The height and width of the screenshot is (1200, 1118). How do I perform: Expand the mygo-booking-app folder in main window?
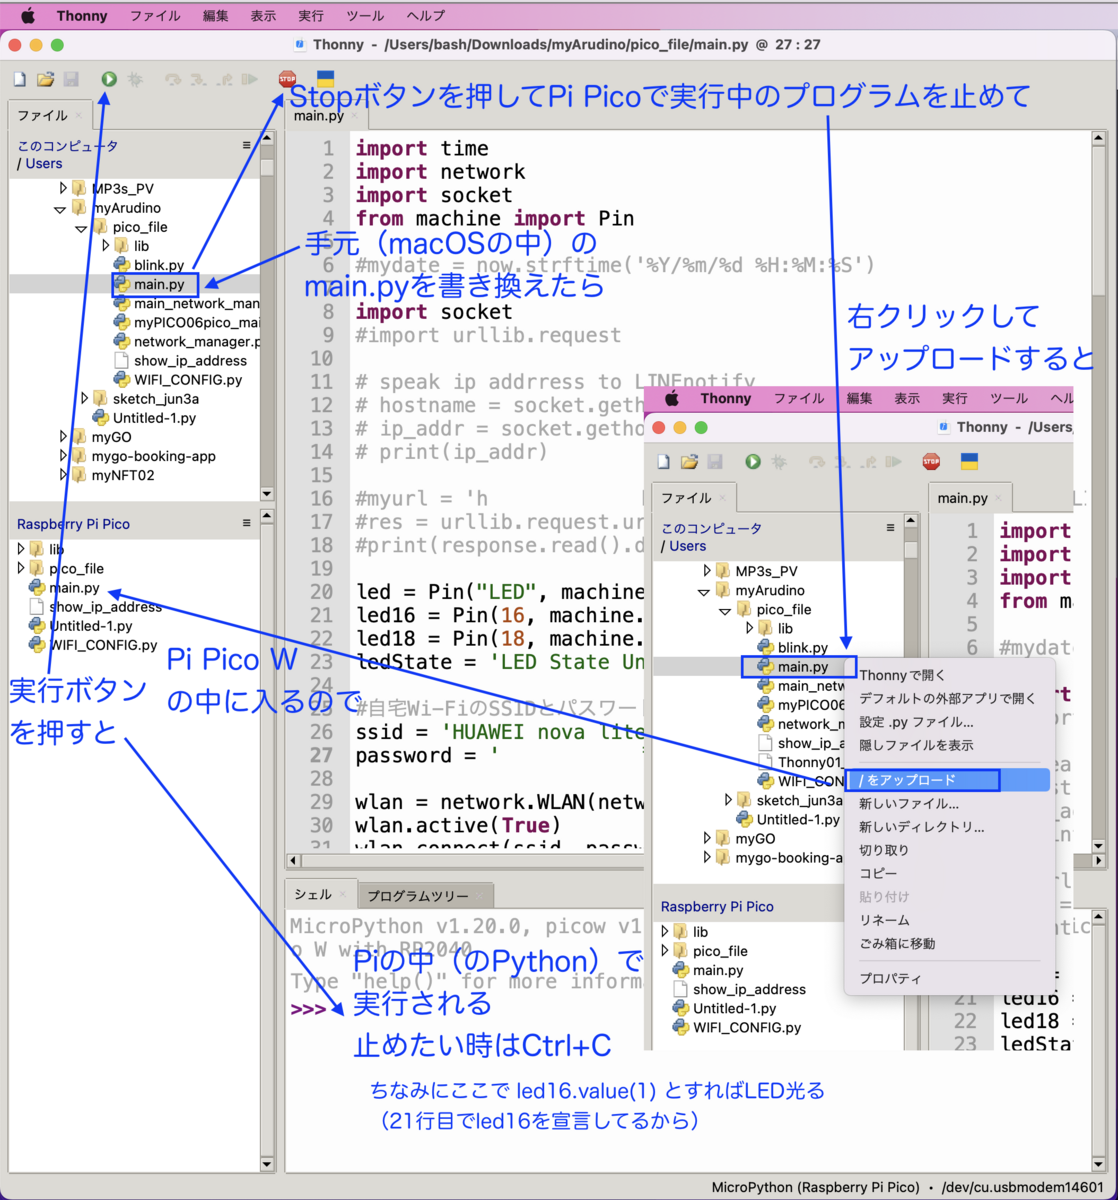pos(63,456)
